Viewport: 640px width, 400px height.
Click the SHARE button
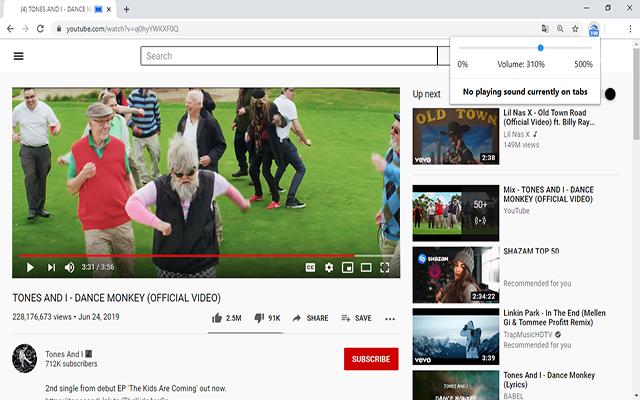coord(309,318)
